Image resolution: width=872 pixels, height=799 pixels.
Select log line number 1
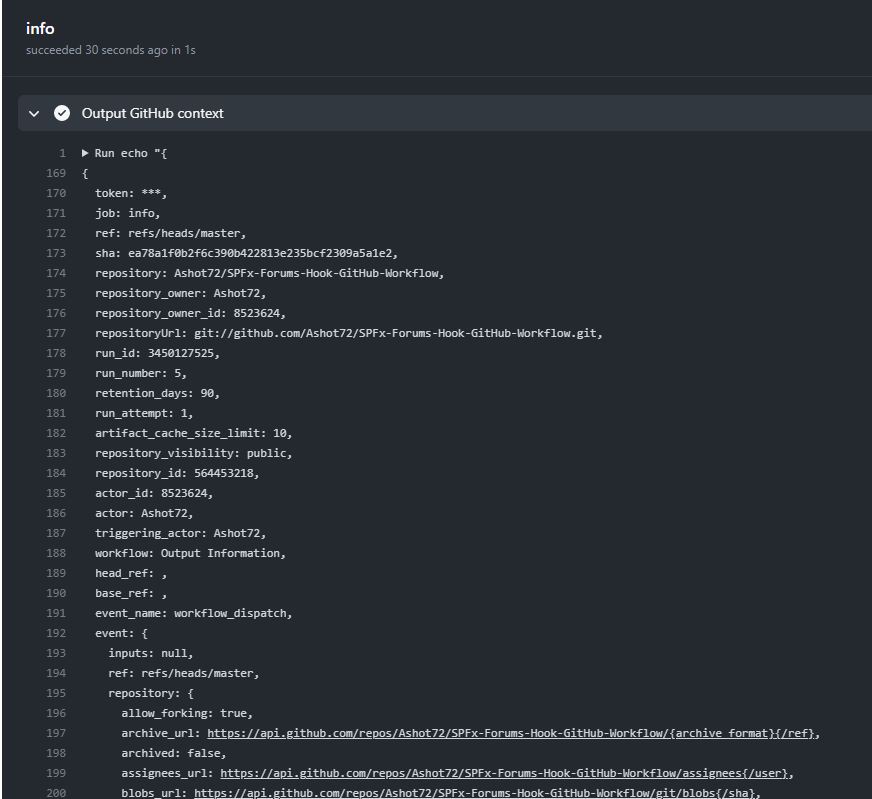click(62, 153)
